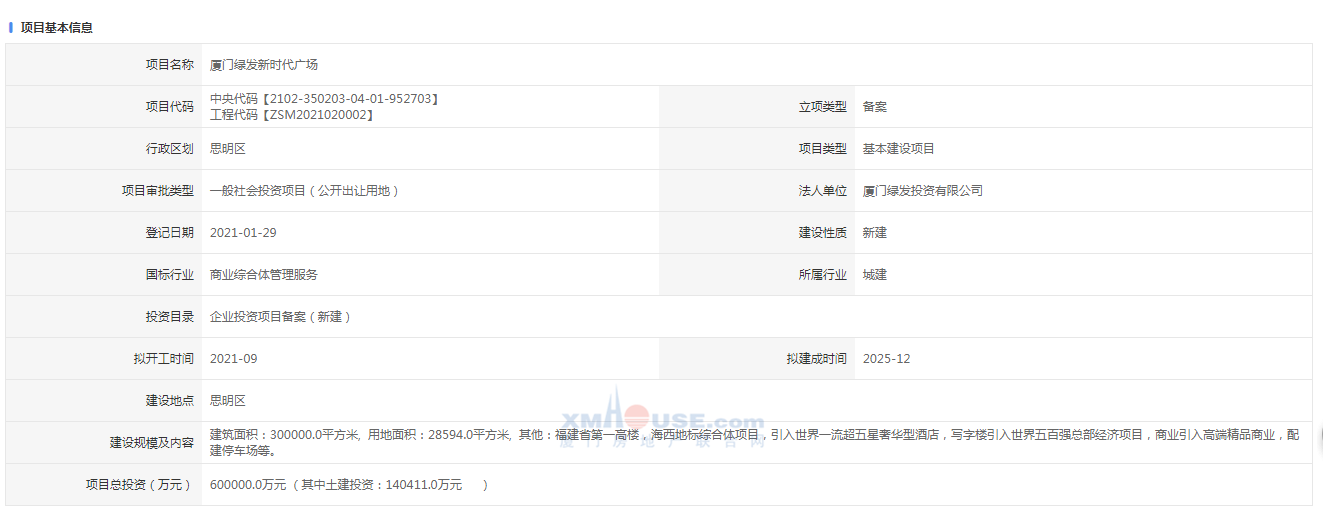
Task: Click engineering code ZSM2021020002
Action: 317,115
